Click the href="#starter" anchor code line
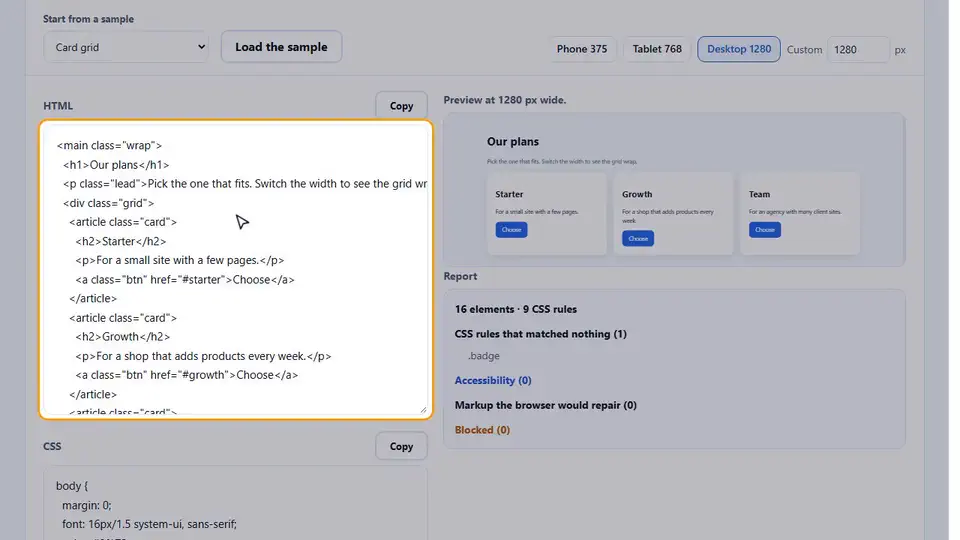960x540 pixels. click(185, 279)
